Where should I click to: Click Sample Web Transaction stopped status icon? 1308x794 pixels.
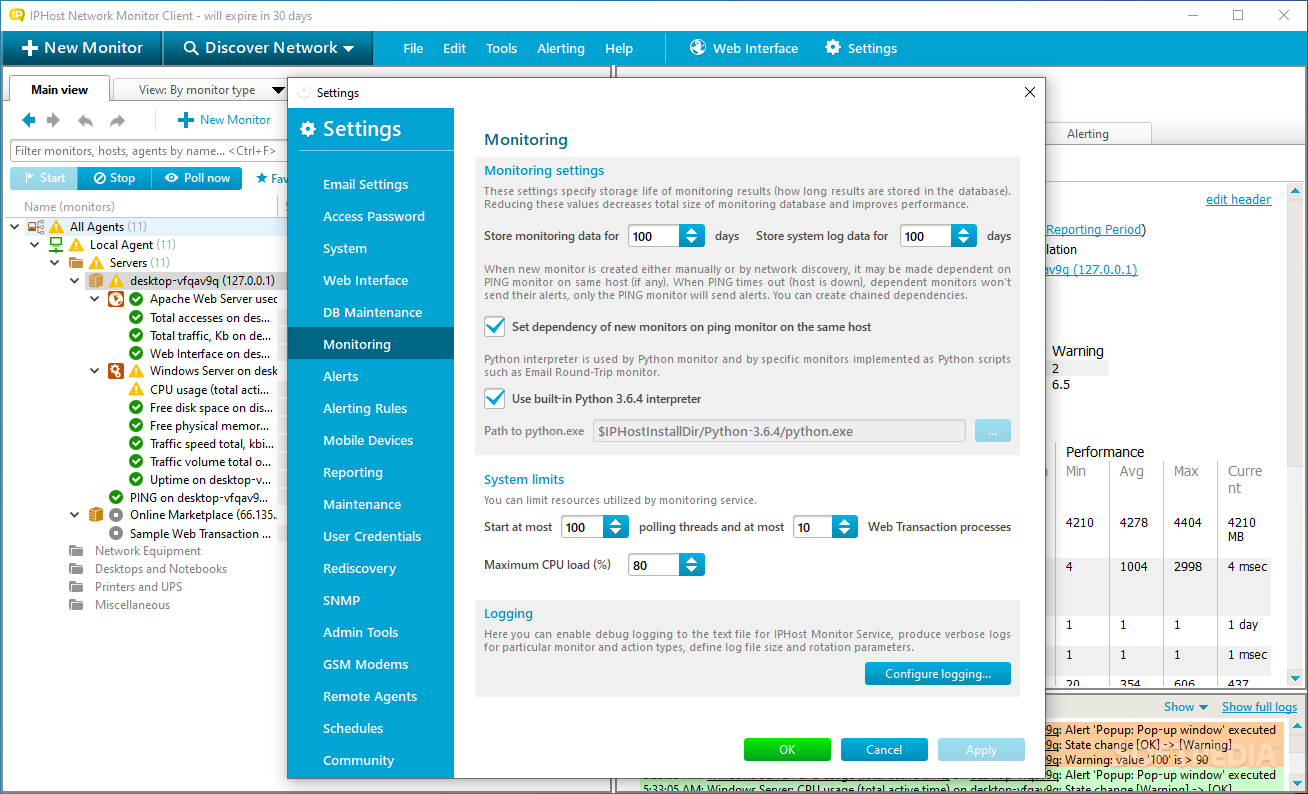[x=116, y=533]
